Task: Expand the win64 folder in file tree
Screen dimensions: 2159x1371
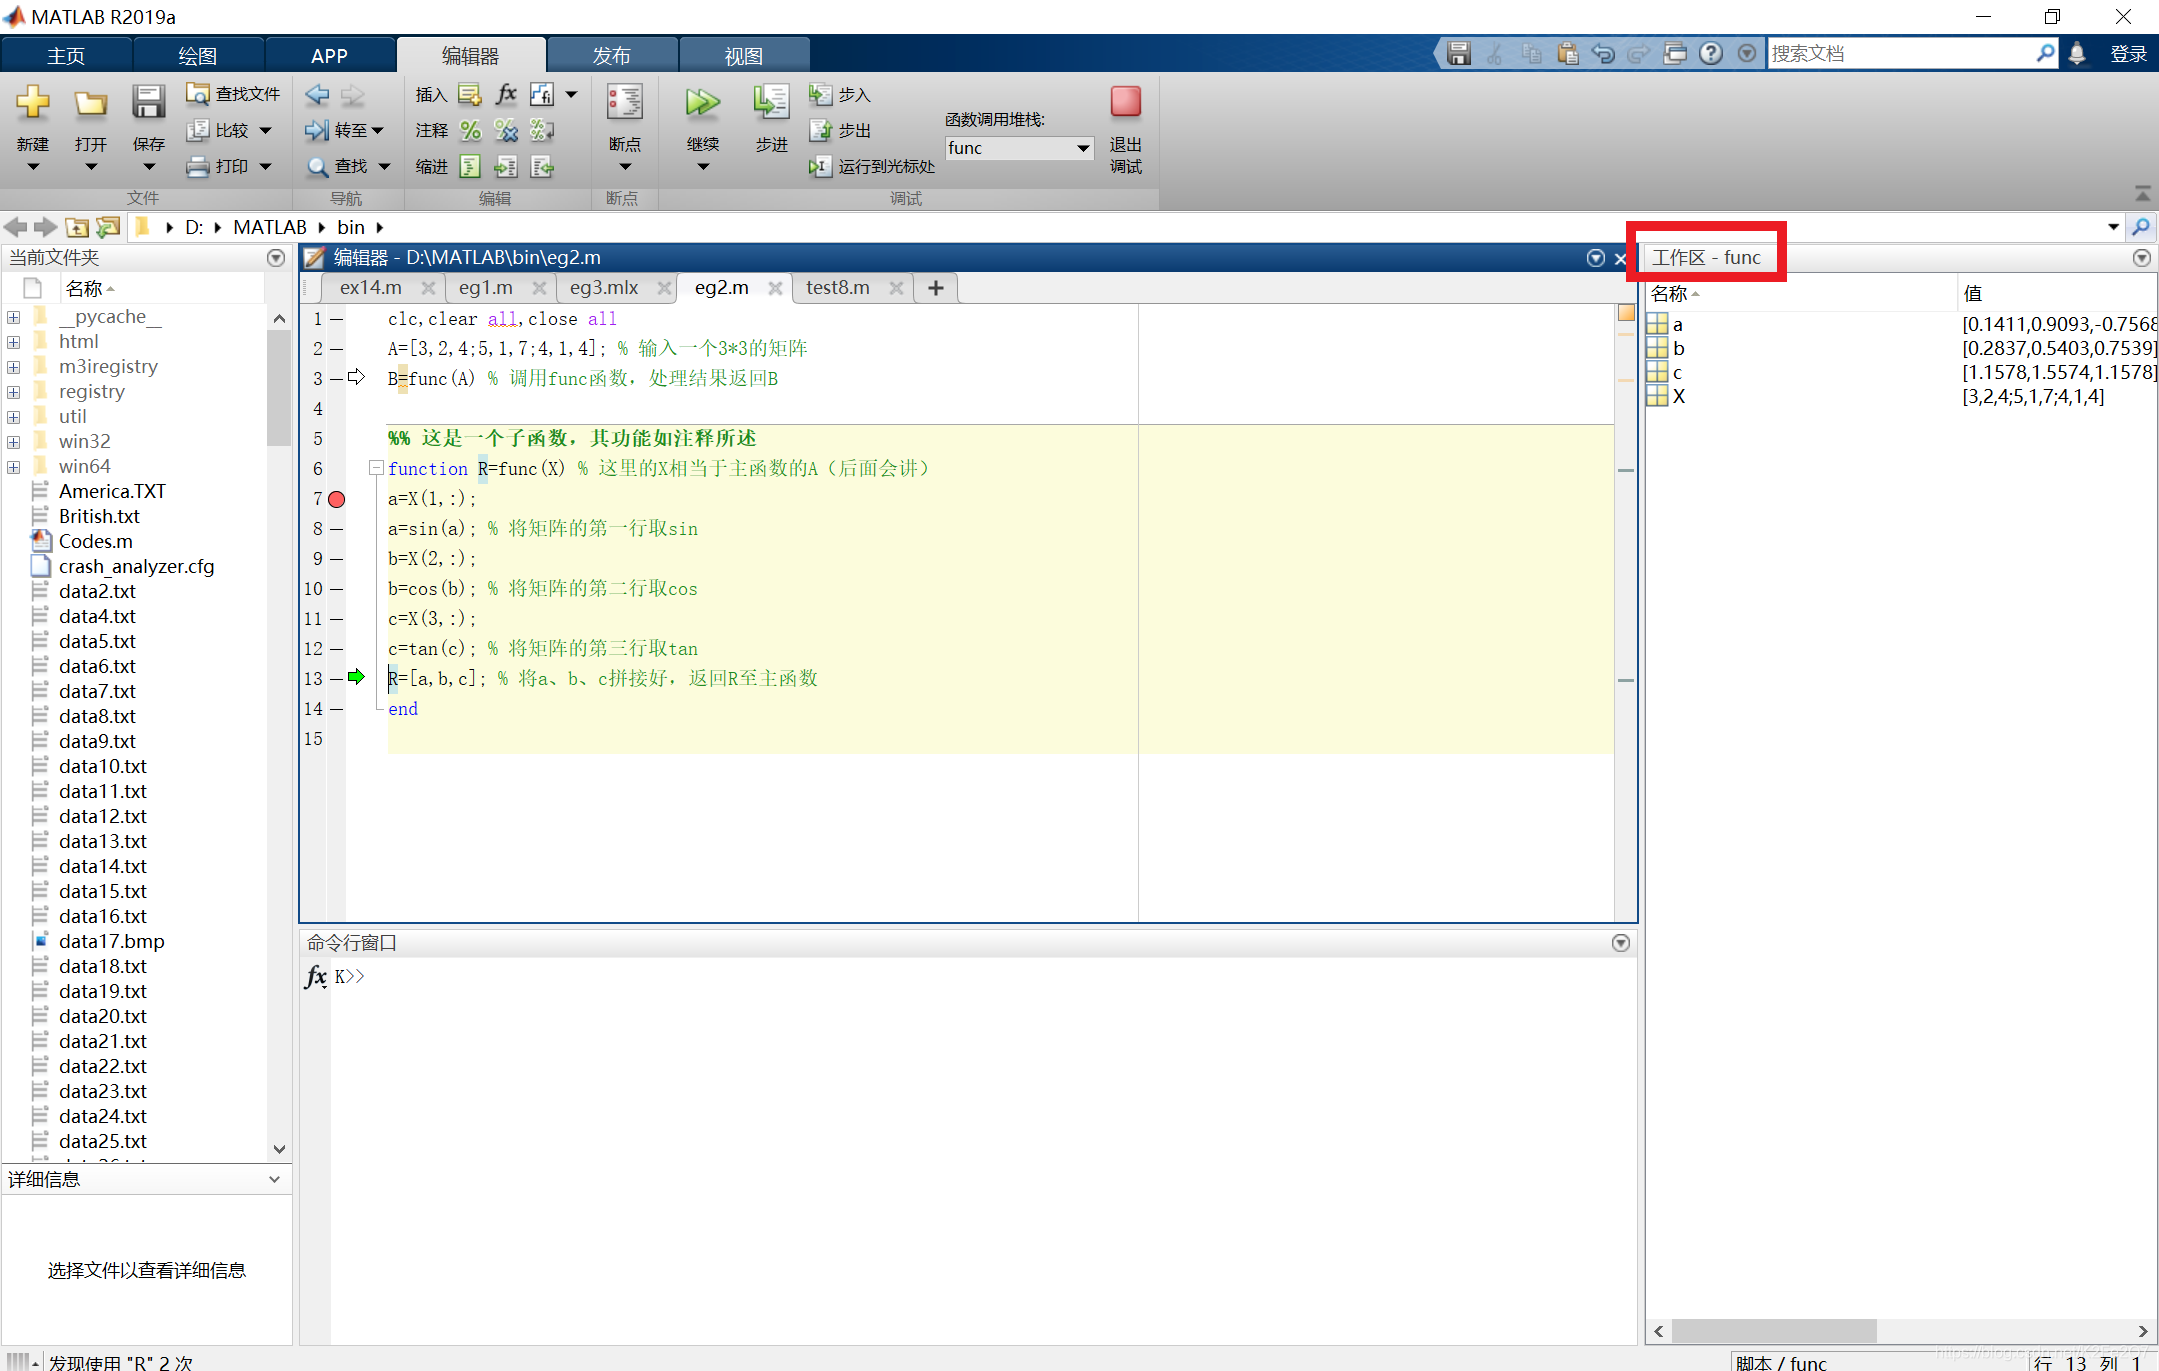Action: point(14,467)
